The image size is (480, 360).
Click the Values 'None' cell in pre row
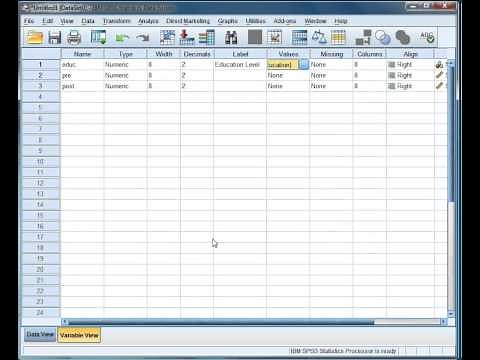288,75
